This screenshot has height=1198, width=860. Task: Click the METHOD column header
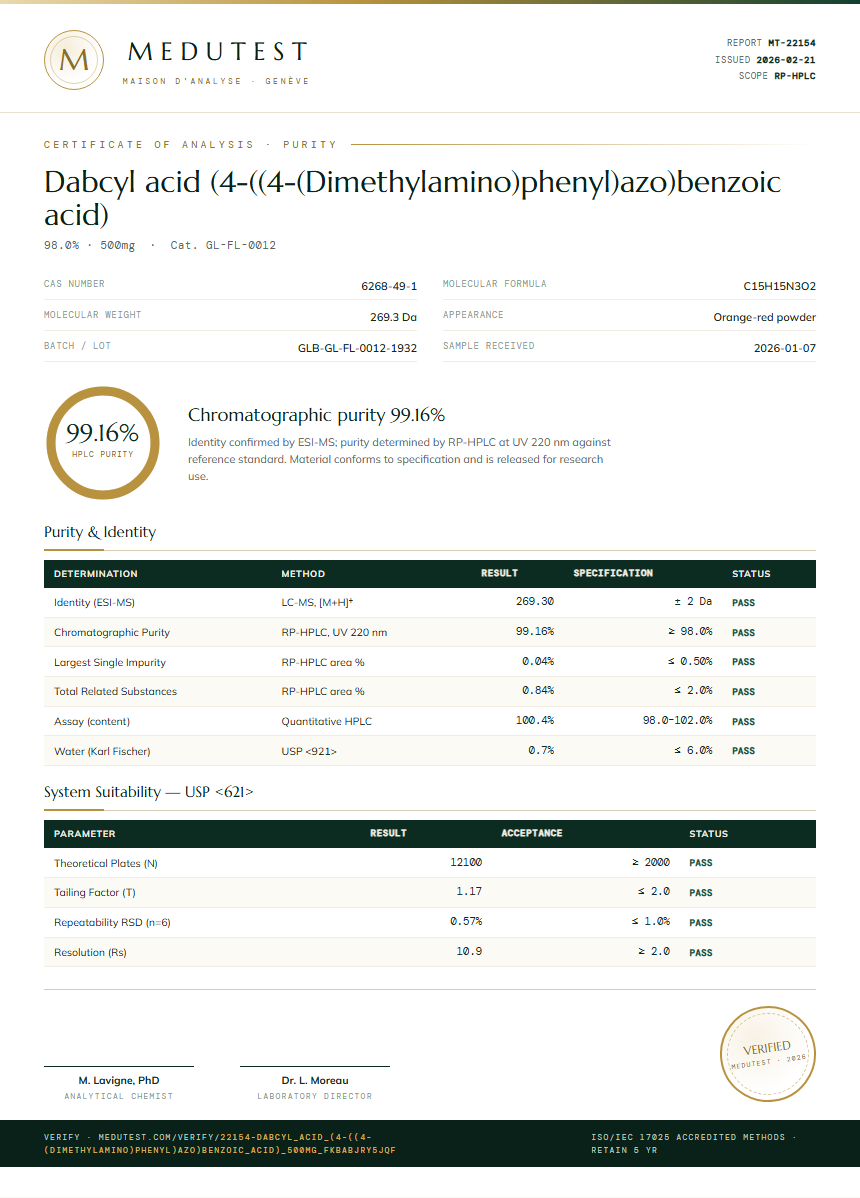(x=303, y=574)
